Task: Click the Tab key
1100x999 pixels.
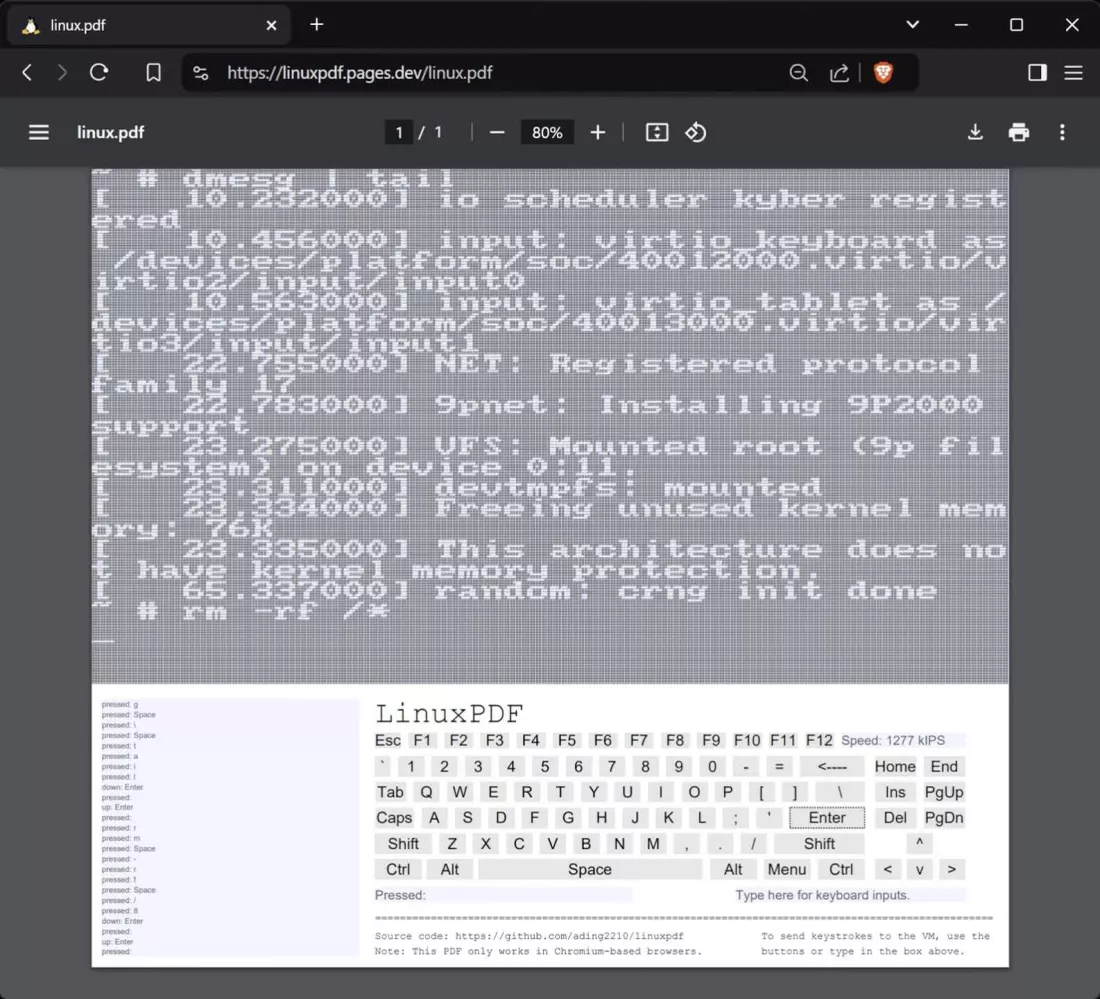Action: (x=390, y=792)
